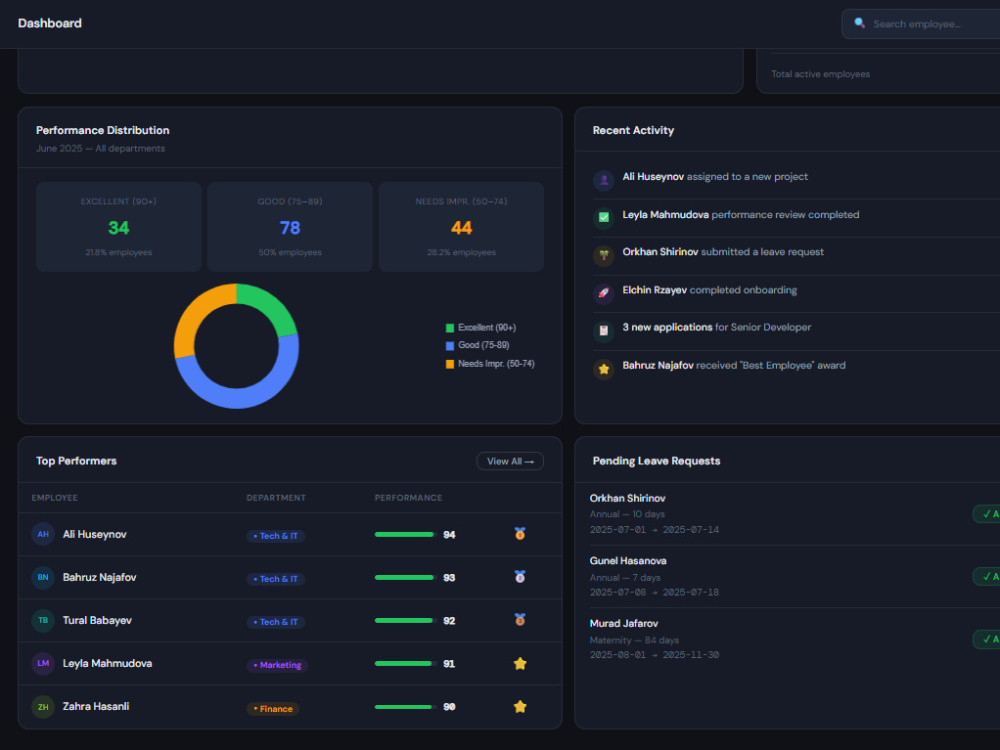Click Ali Huseynov's performance bar
The width and height of the screenshot is (1000, 750).
tap(406, 534)
